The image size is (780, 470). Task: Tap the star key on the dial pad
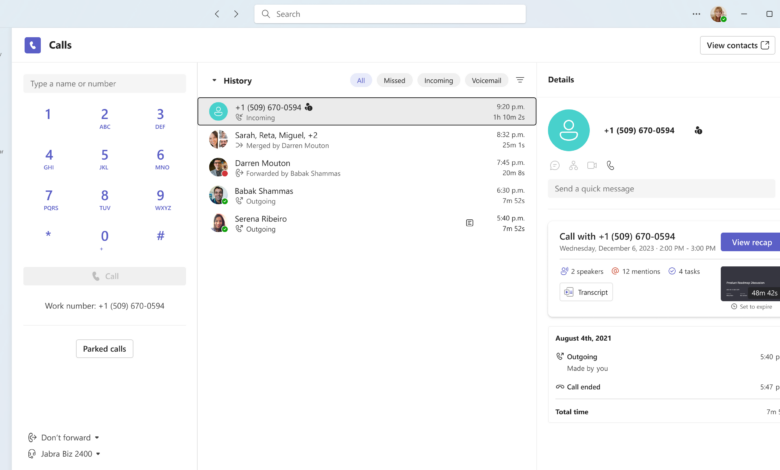pos(48,234)
